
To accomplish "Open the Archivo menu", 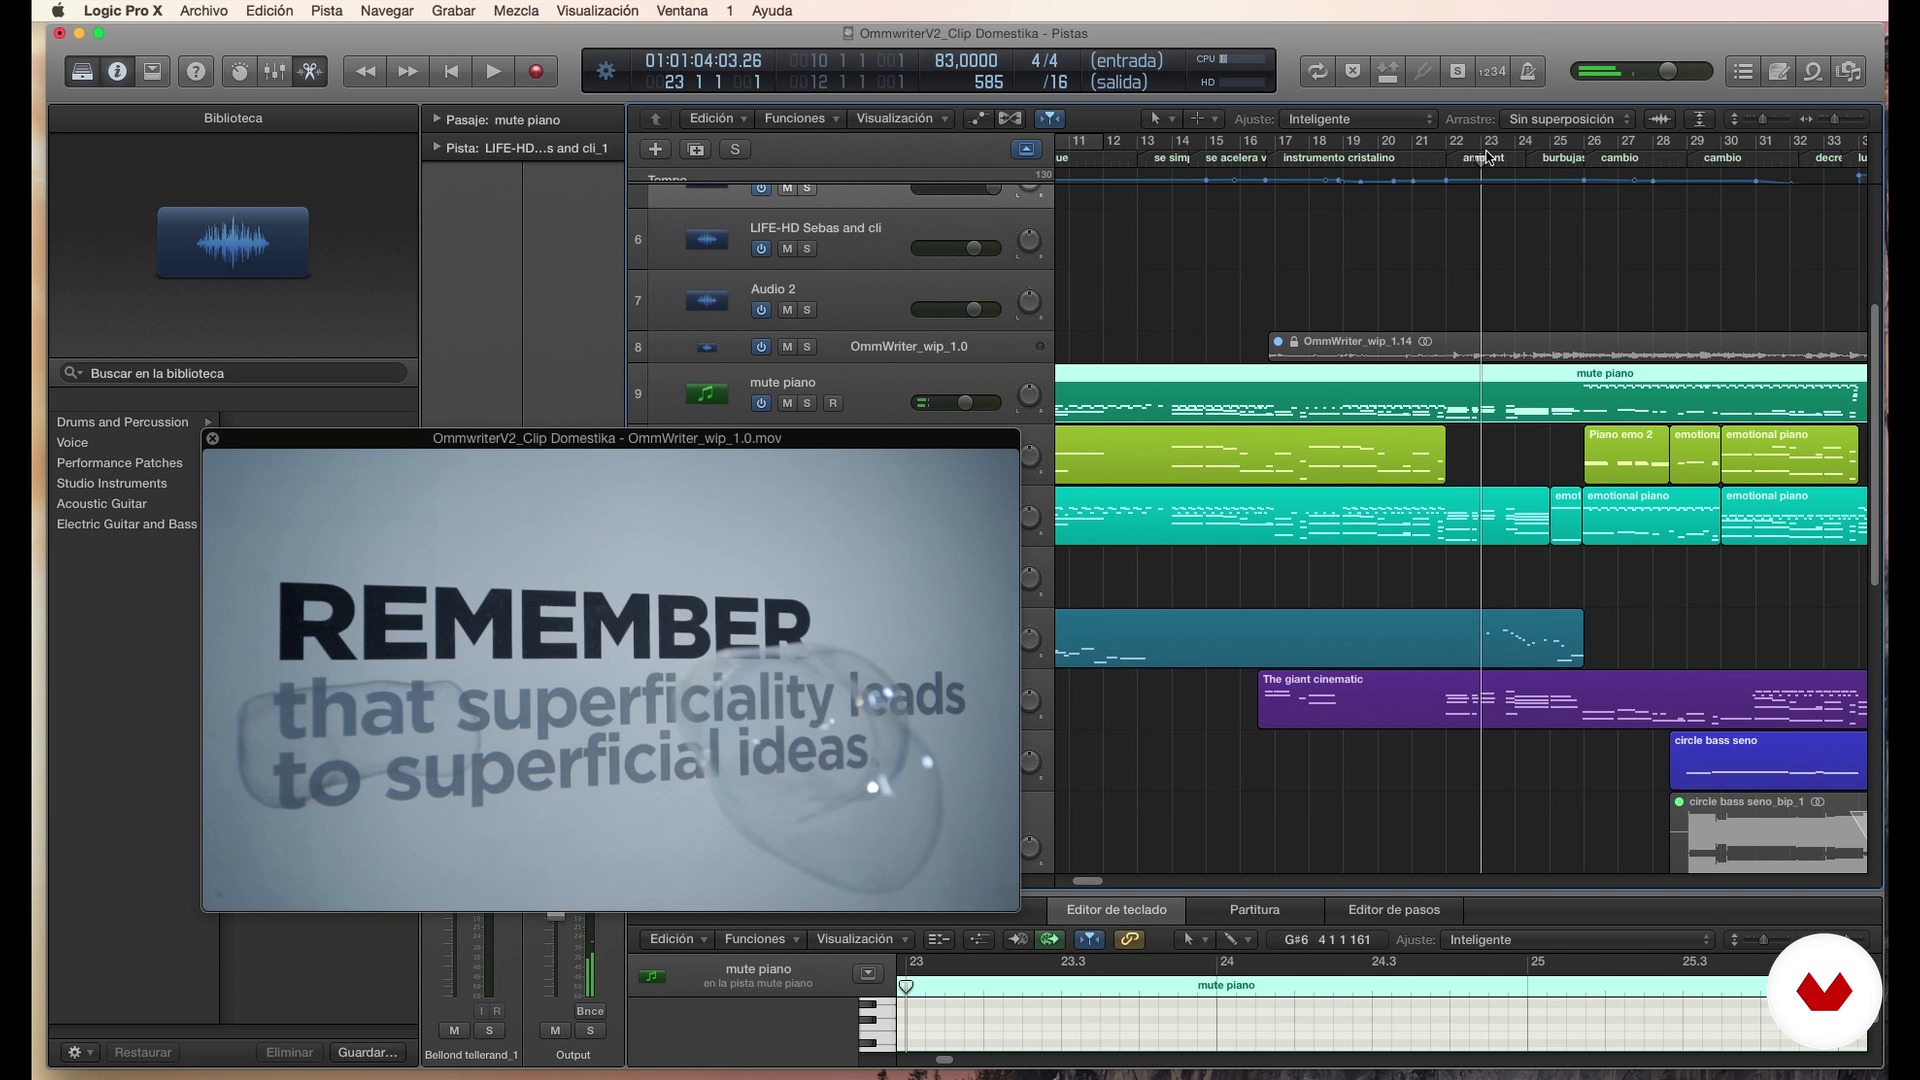I will coord(203,10).
